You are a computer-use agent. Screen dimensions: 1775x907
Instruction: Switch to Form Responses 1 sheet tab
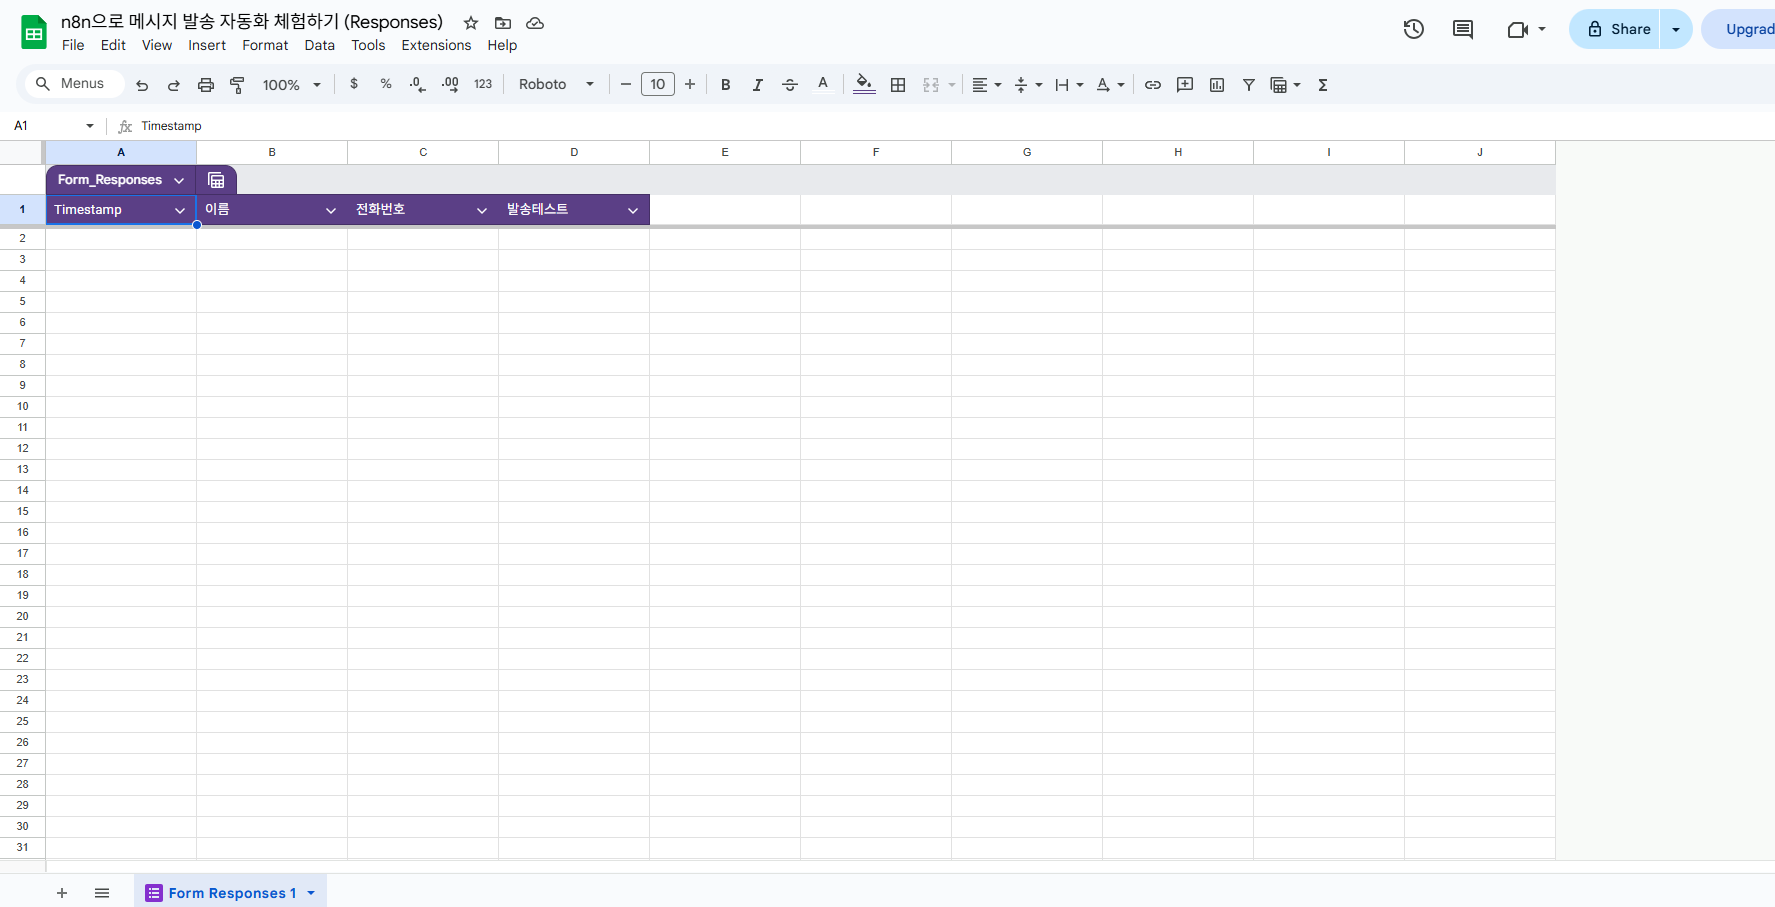coord(231,893)
